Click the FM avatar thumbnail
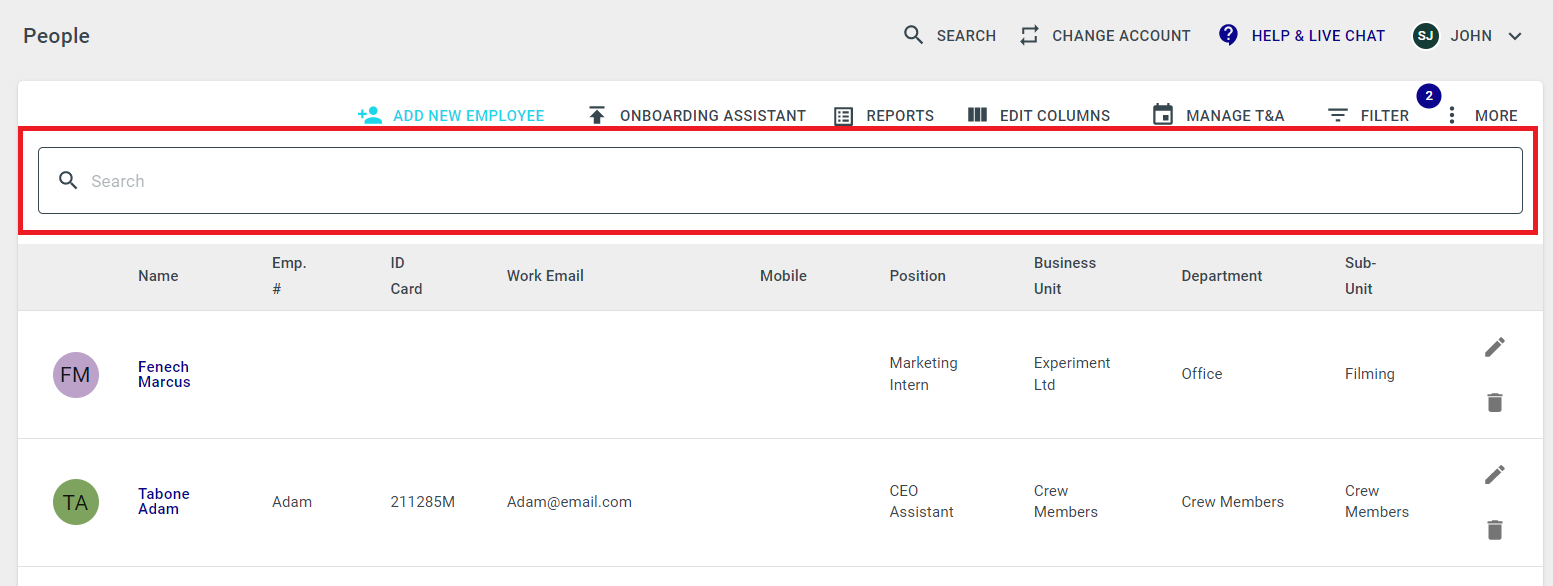The image size is (1553, 586). 76,375
